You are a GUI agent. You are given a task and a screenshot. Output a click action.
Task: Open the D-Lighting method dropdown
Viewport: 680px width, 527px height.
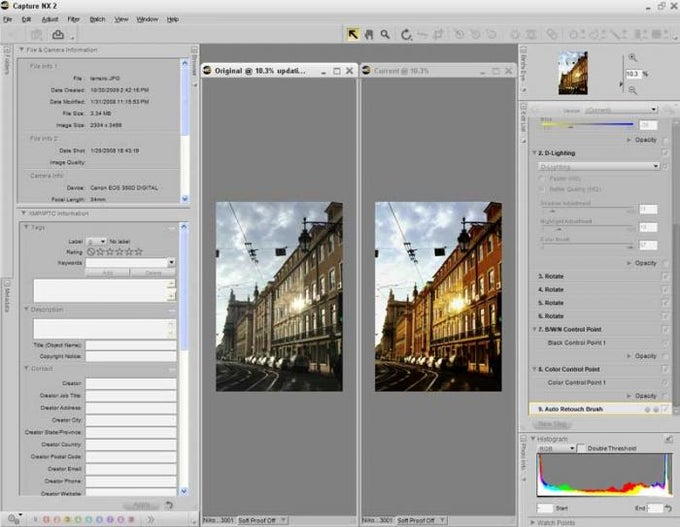point(599,166)
